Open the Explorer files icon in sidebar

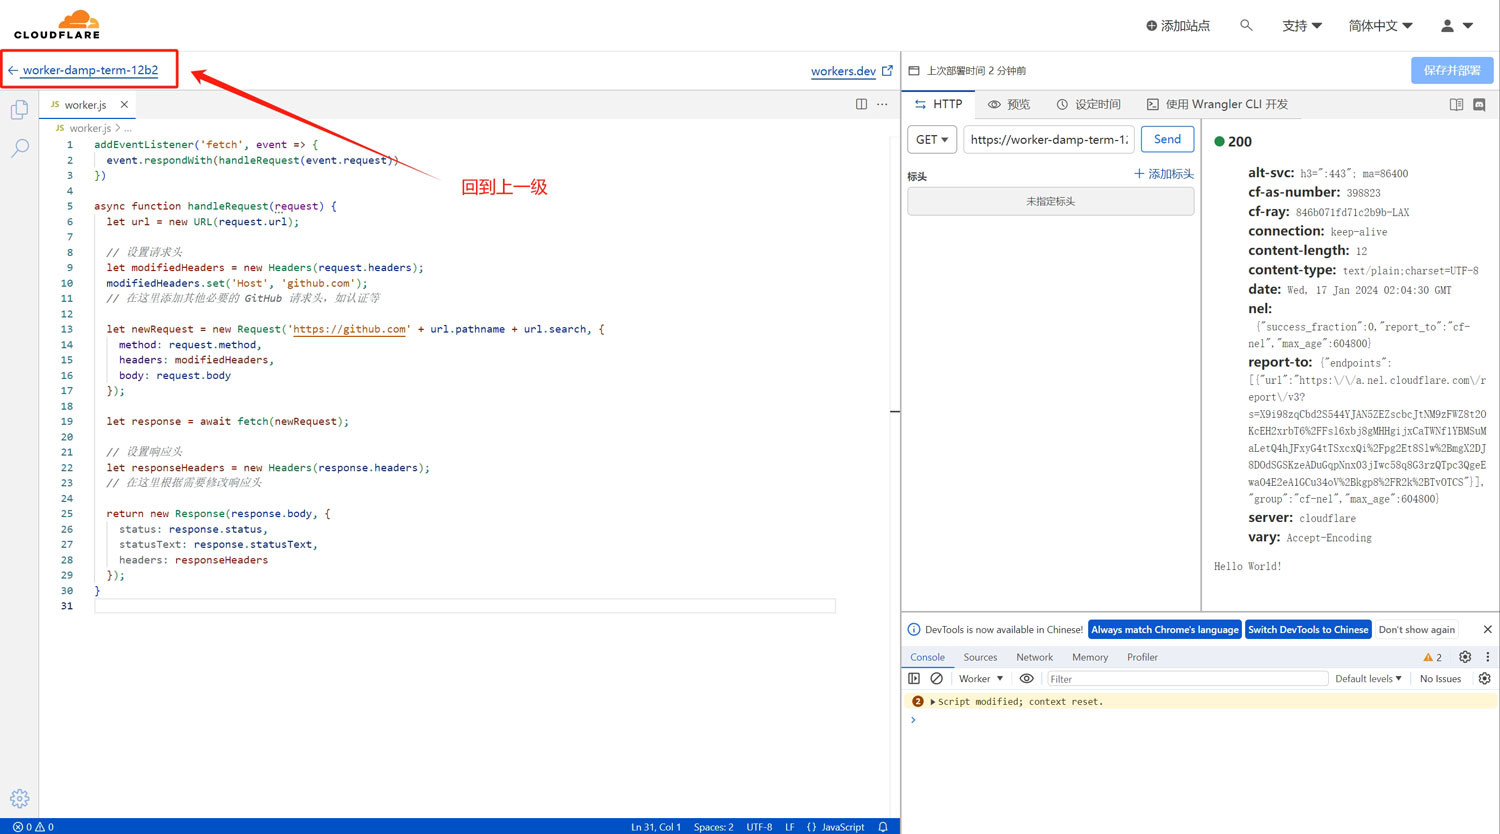click(19, 109)
